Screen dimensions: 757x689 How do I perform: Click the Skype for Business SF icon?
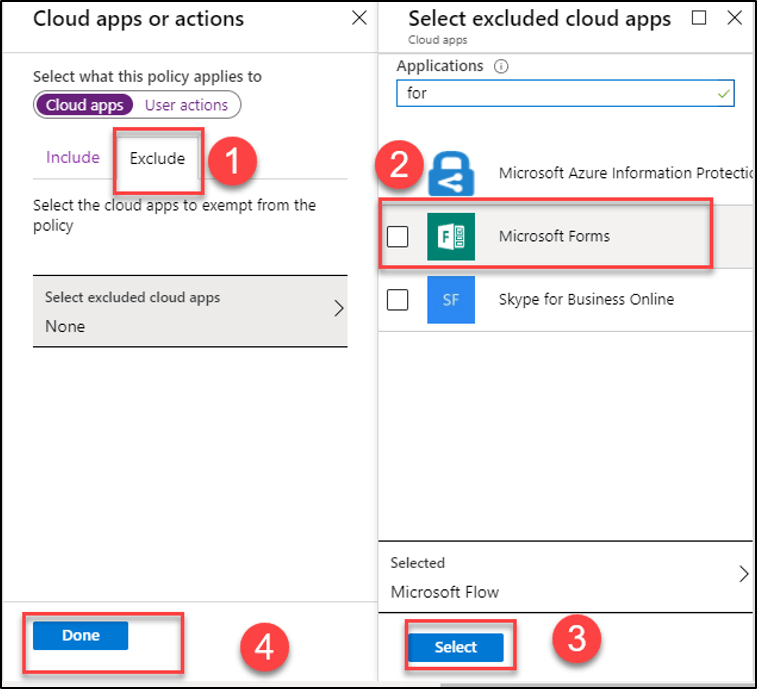point(450,299)
